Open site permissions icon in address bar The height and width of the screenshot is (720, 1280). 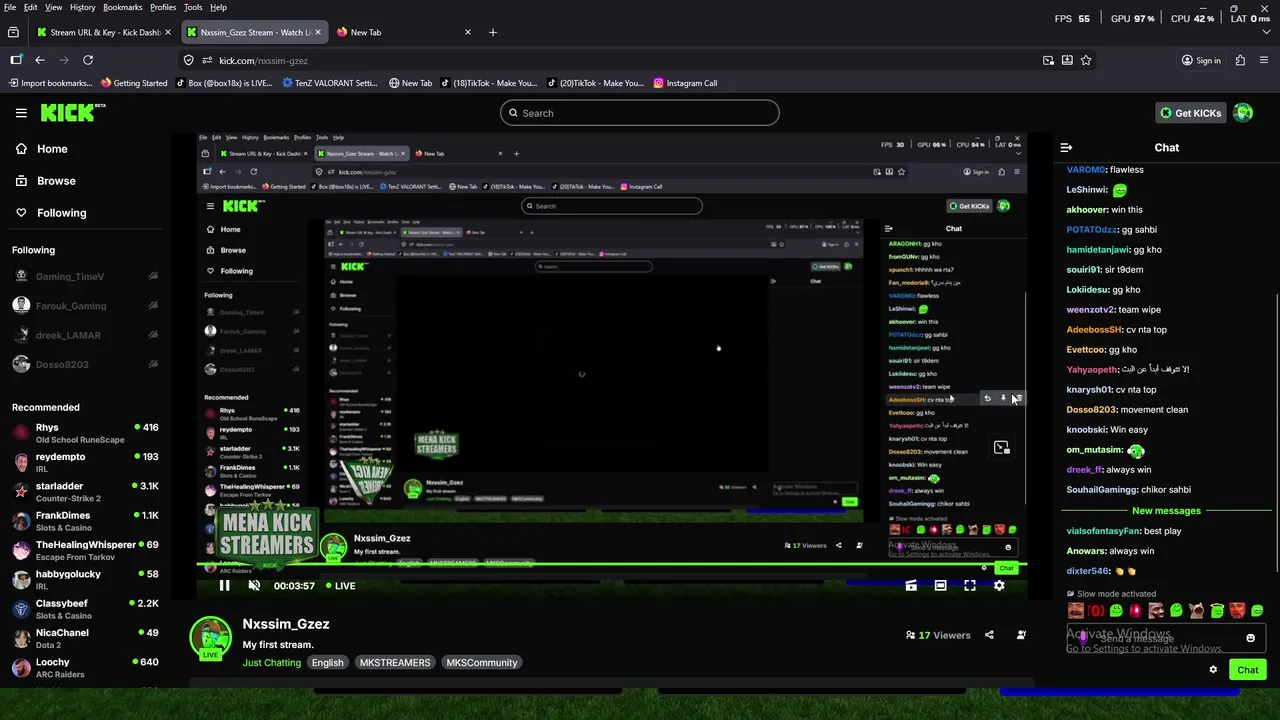pyautogui.click(x=206, y=60)
